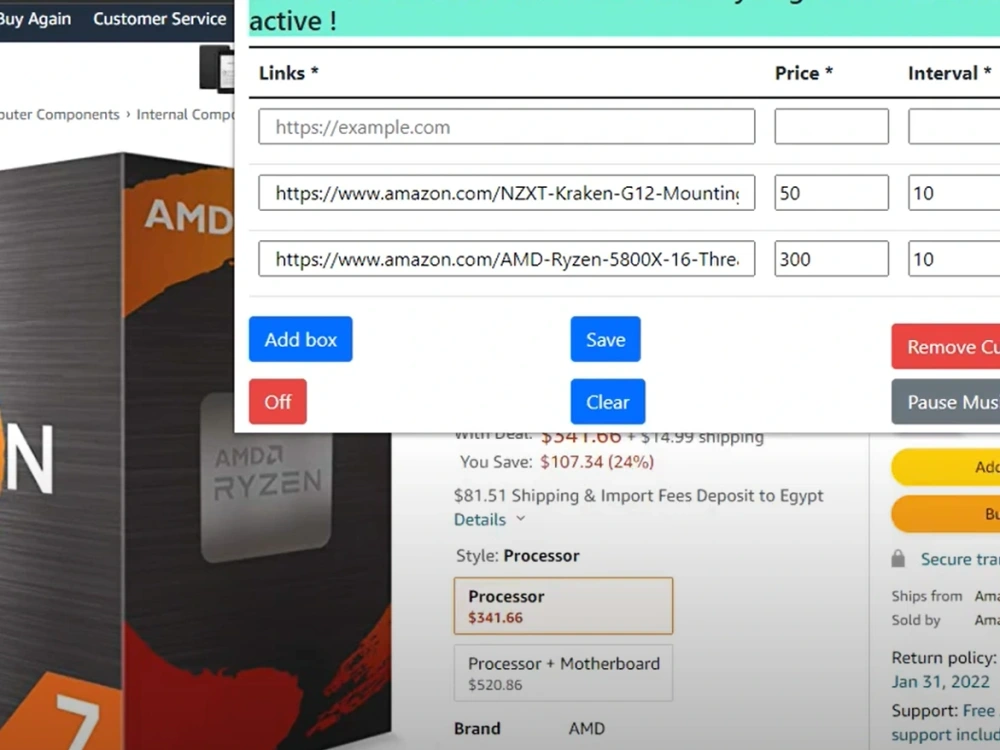Open Computer Components breadcrumb link
The height and width of the screenshot is (750, 1000).
click(x=59, y=114)
